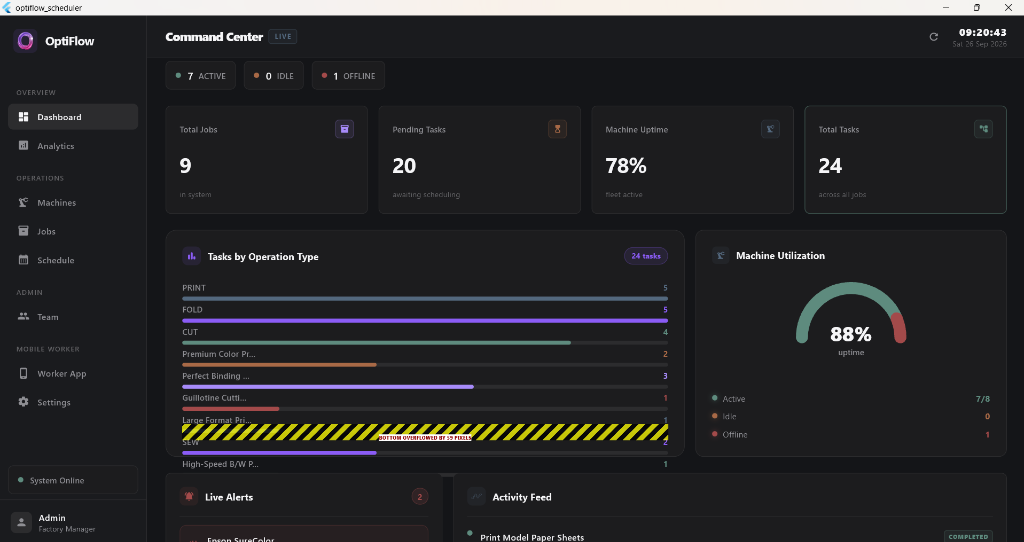
Task: Open the Admin Factory Manager profile
Action: tap(73, 522)
